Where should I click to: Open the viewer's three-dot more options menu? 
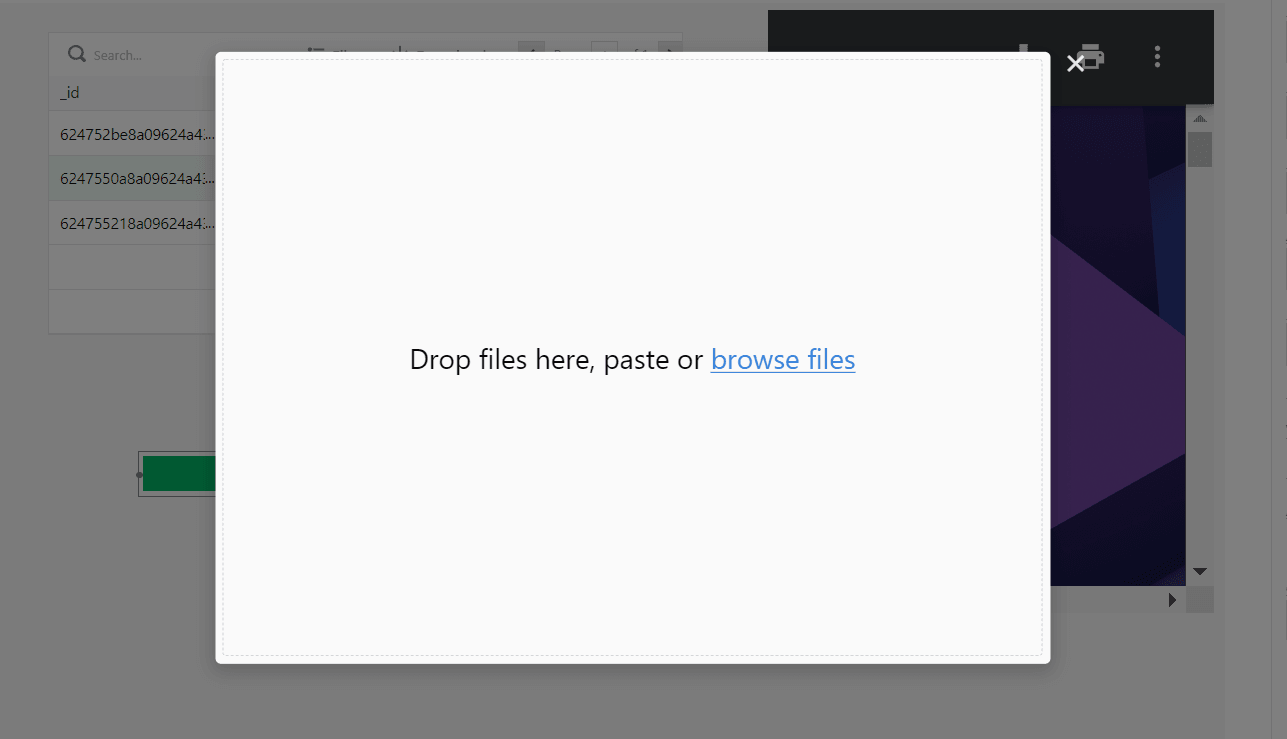[1157, 56]
